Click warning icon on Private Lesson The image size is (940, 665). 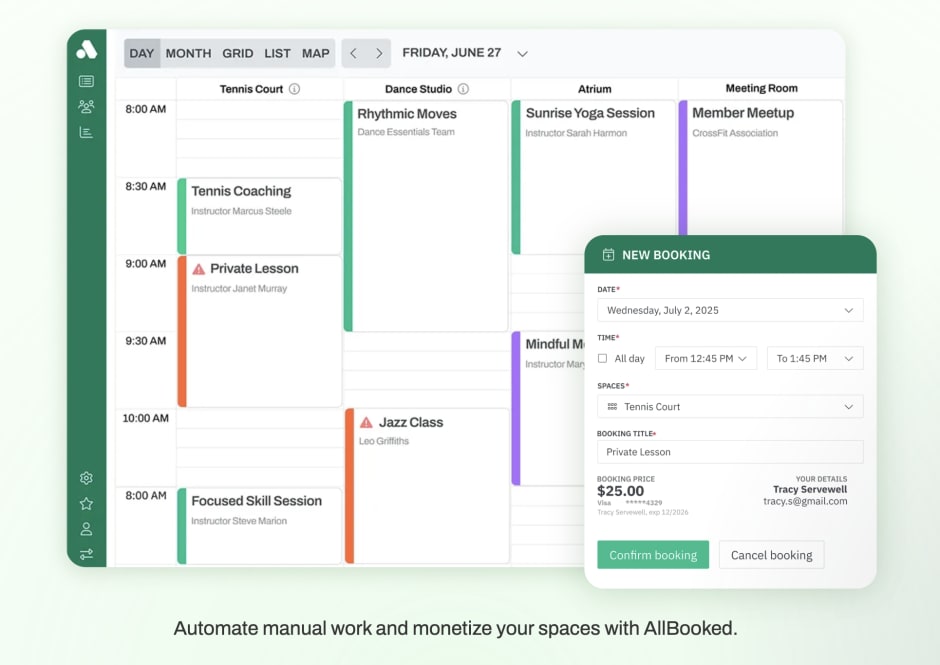click(198, 269)
